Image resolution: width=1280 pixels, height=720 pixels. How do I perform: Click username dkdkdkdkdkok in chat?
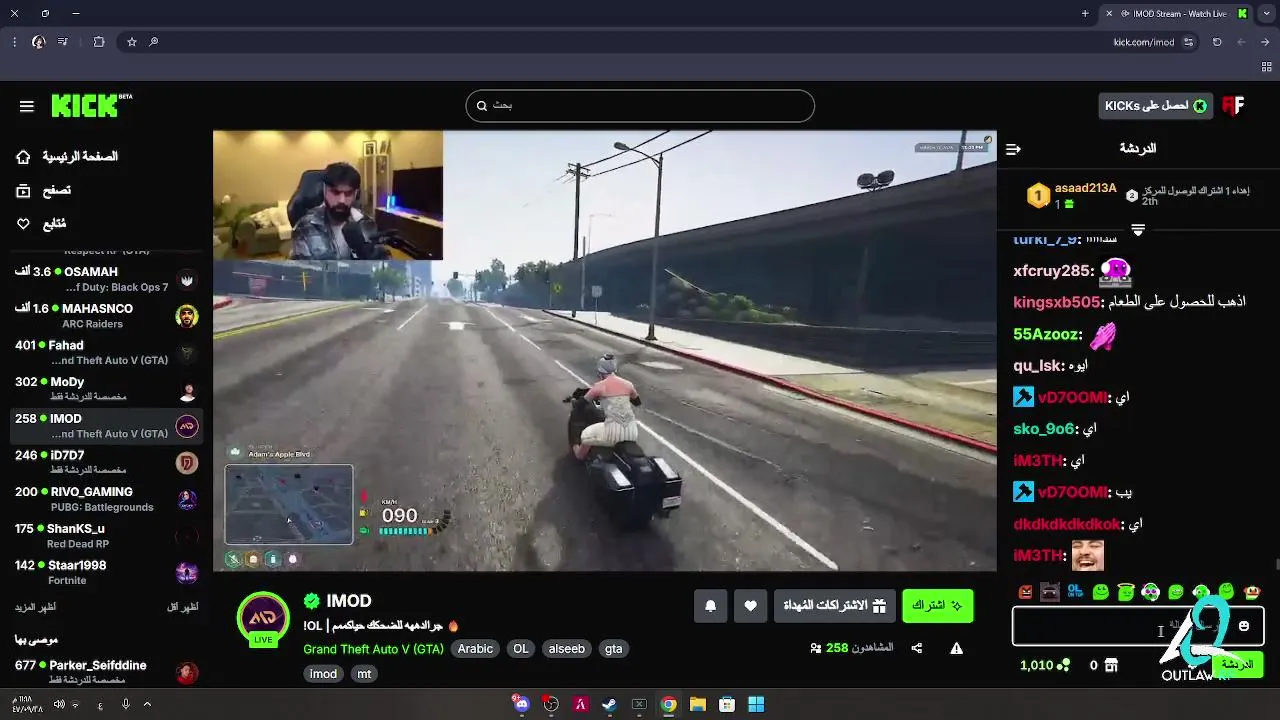click(1066, 524)
